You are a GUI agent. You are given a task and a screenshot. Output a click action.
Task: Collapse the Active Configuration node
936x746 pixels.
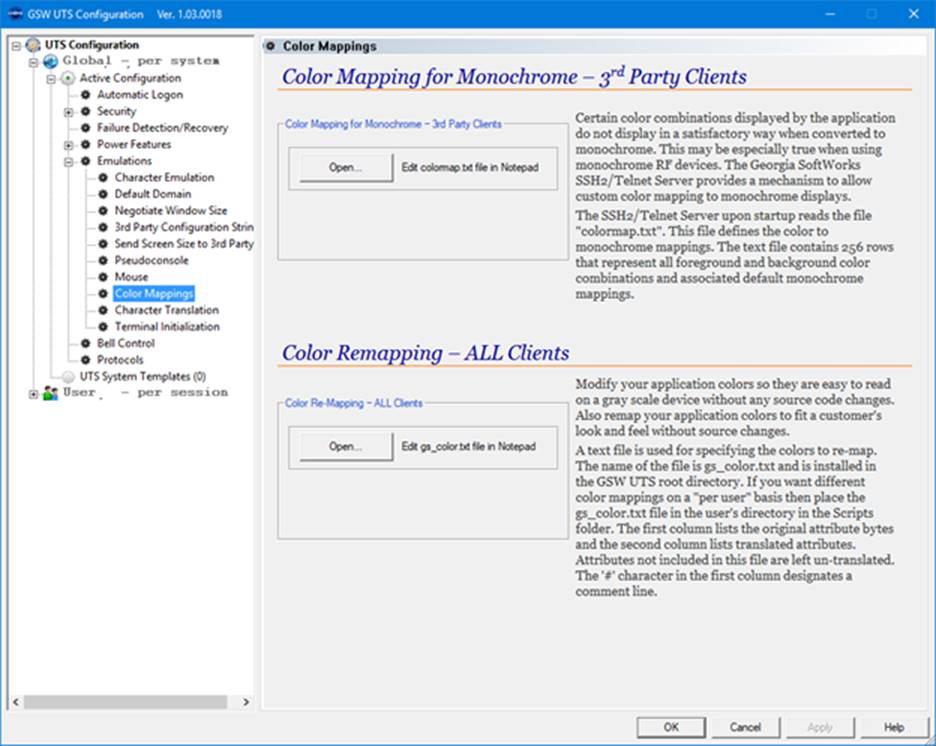point(51,79)
